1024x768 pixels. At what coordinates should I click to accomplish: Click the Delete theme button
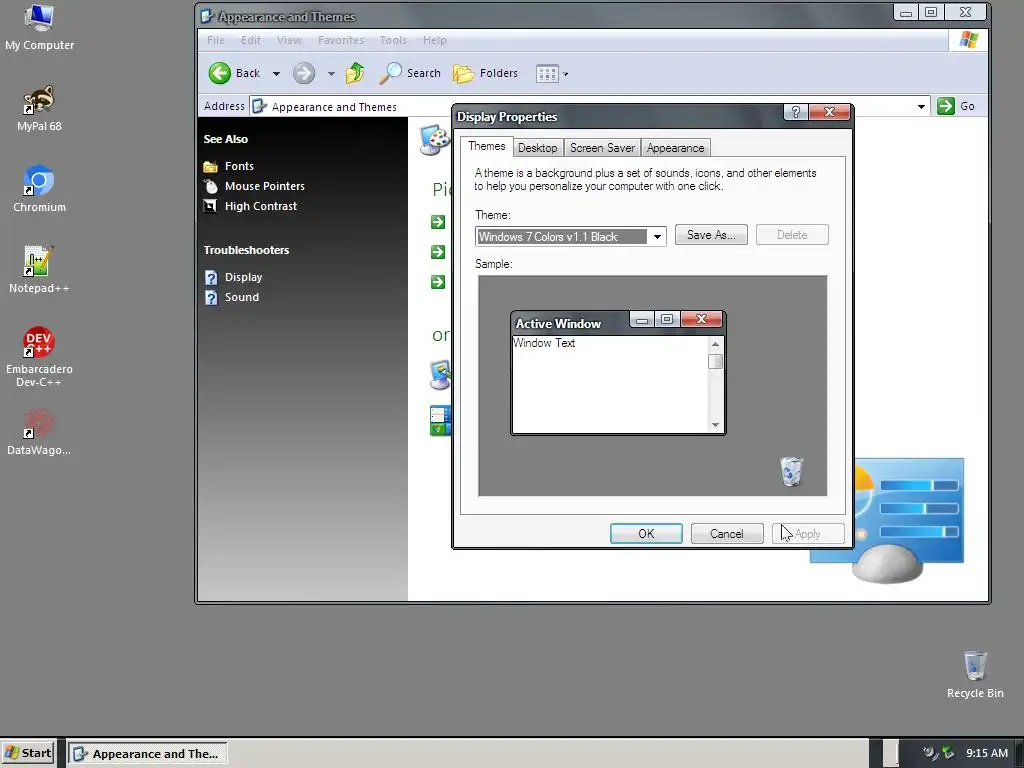(x=792, y=235)
